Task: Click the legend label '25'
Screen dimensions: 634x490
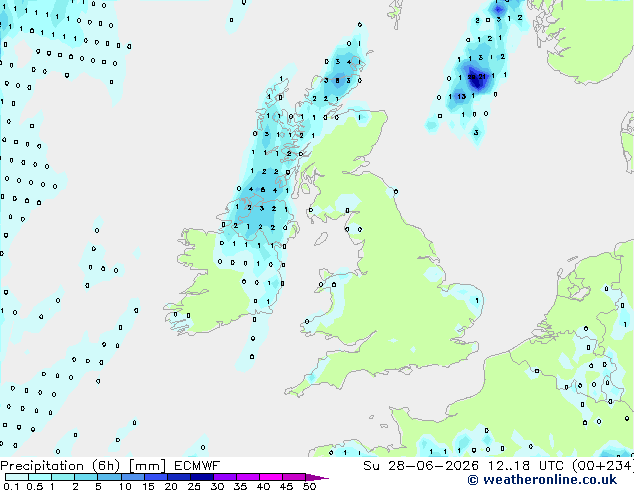Action: point(194,486)
